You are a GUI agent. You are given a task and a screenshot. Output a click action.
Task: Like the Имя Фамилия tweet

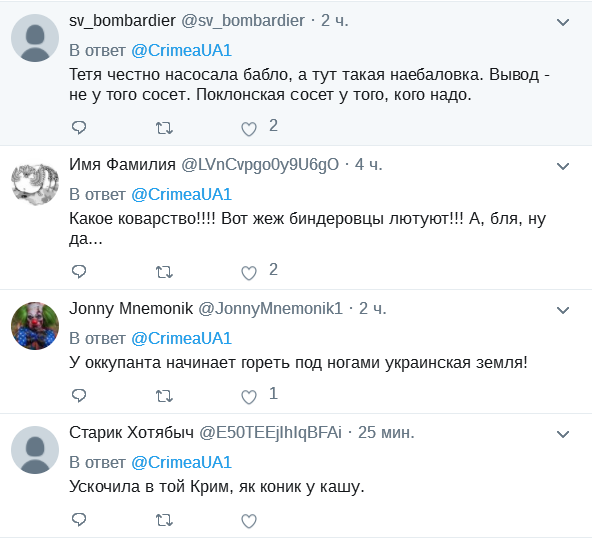click(249, 273)
